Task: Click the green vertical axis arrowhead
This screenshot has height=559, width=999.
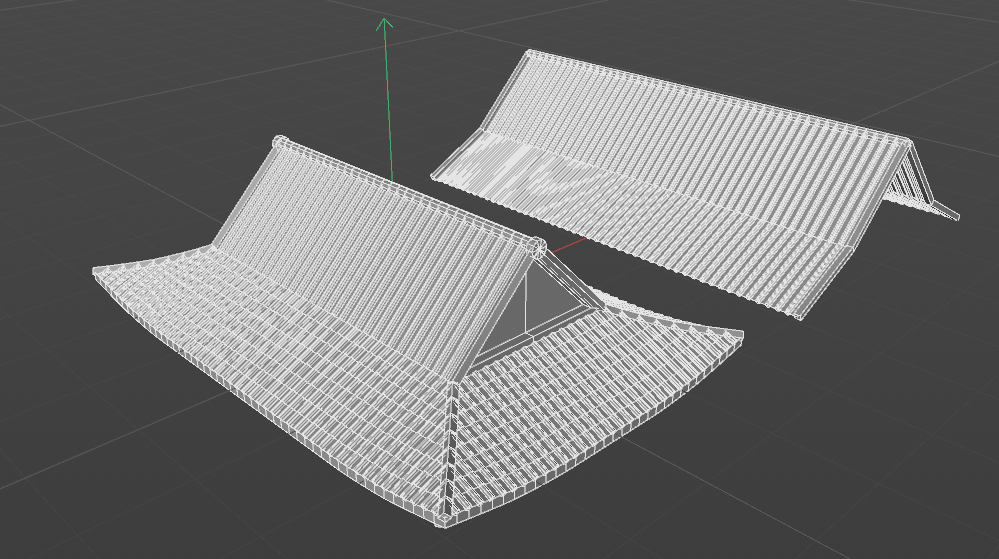Action: [384, 24]
